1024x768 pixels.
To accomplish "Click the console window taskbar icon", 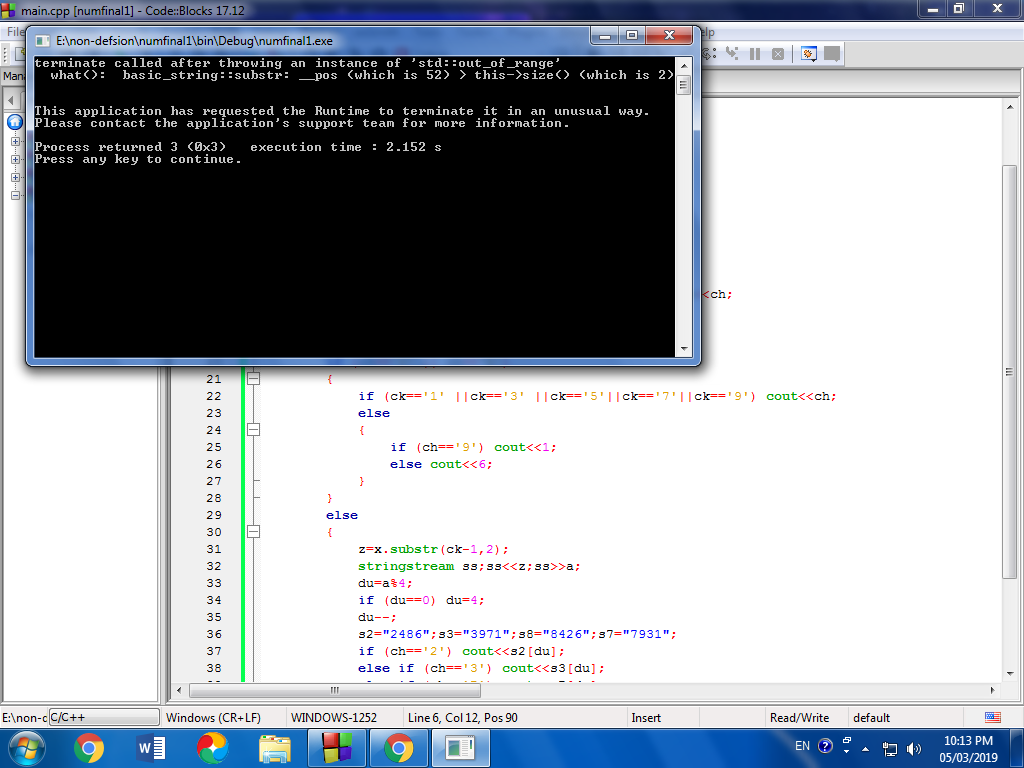I will click(x=460, y=747).
